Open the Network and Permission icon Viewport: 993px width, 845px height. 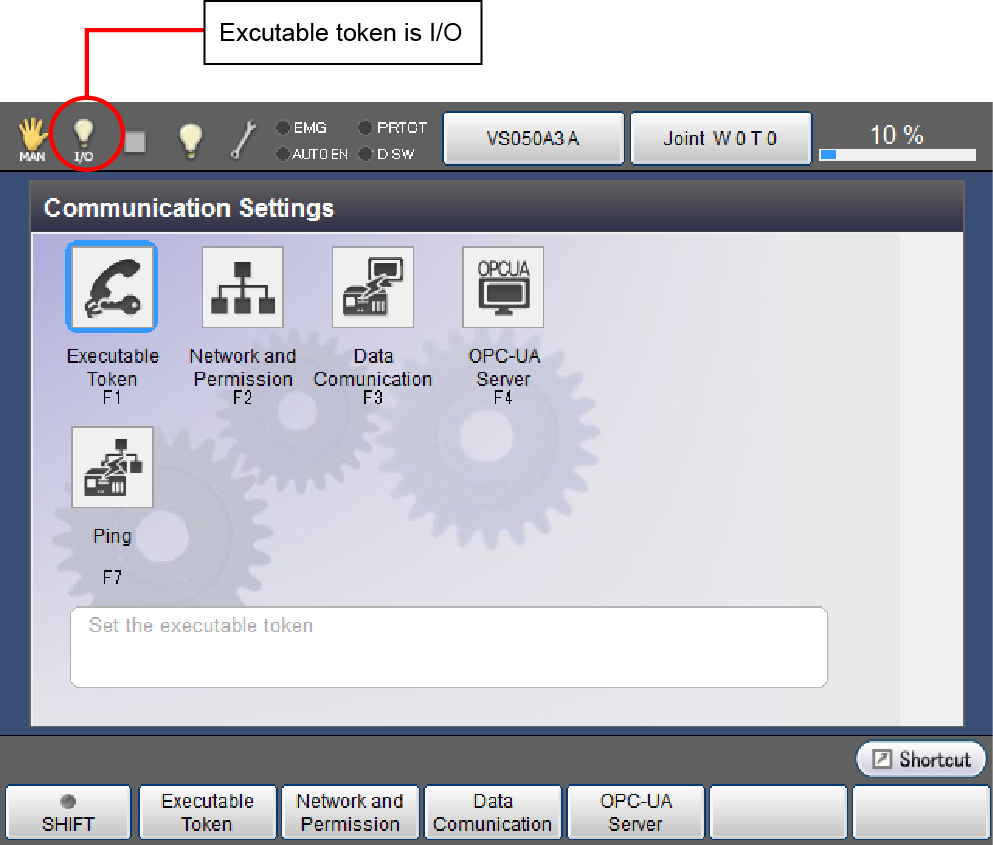point(242,288)
